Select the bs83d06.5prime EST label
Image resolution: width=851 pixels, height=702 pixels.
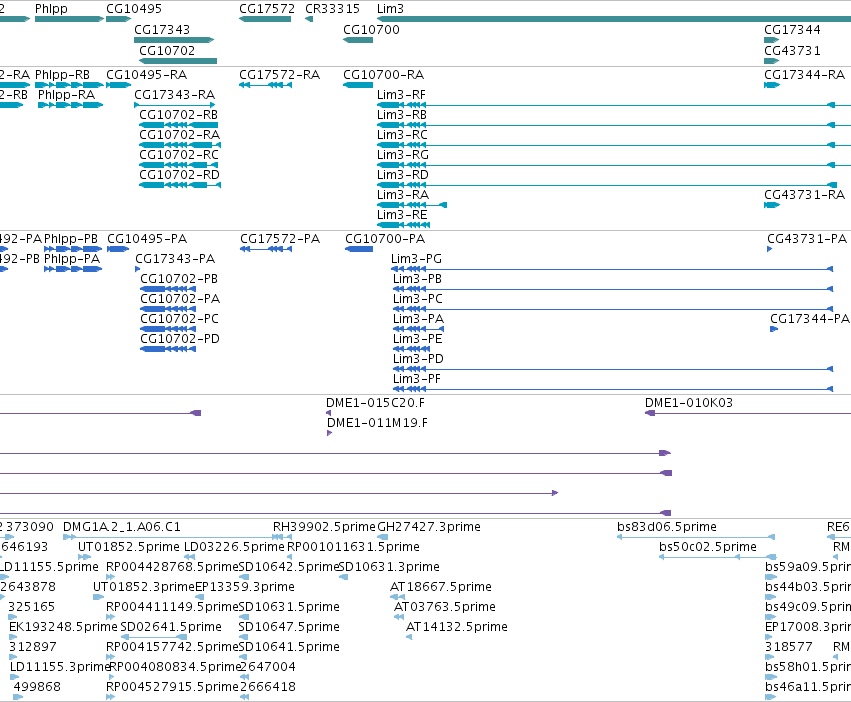(666, 527)
